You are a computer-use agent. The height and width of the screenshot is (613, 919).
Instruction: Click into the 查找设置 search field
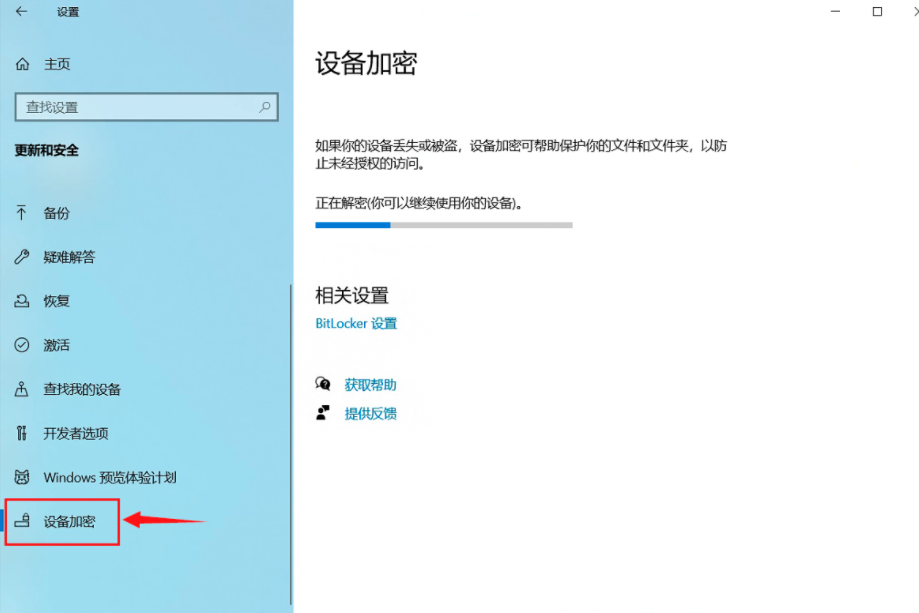coord(147,107)
